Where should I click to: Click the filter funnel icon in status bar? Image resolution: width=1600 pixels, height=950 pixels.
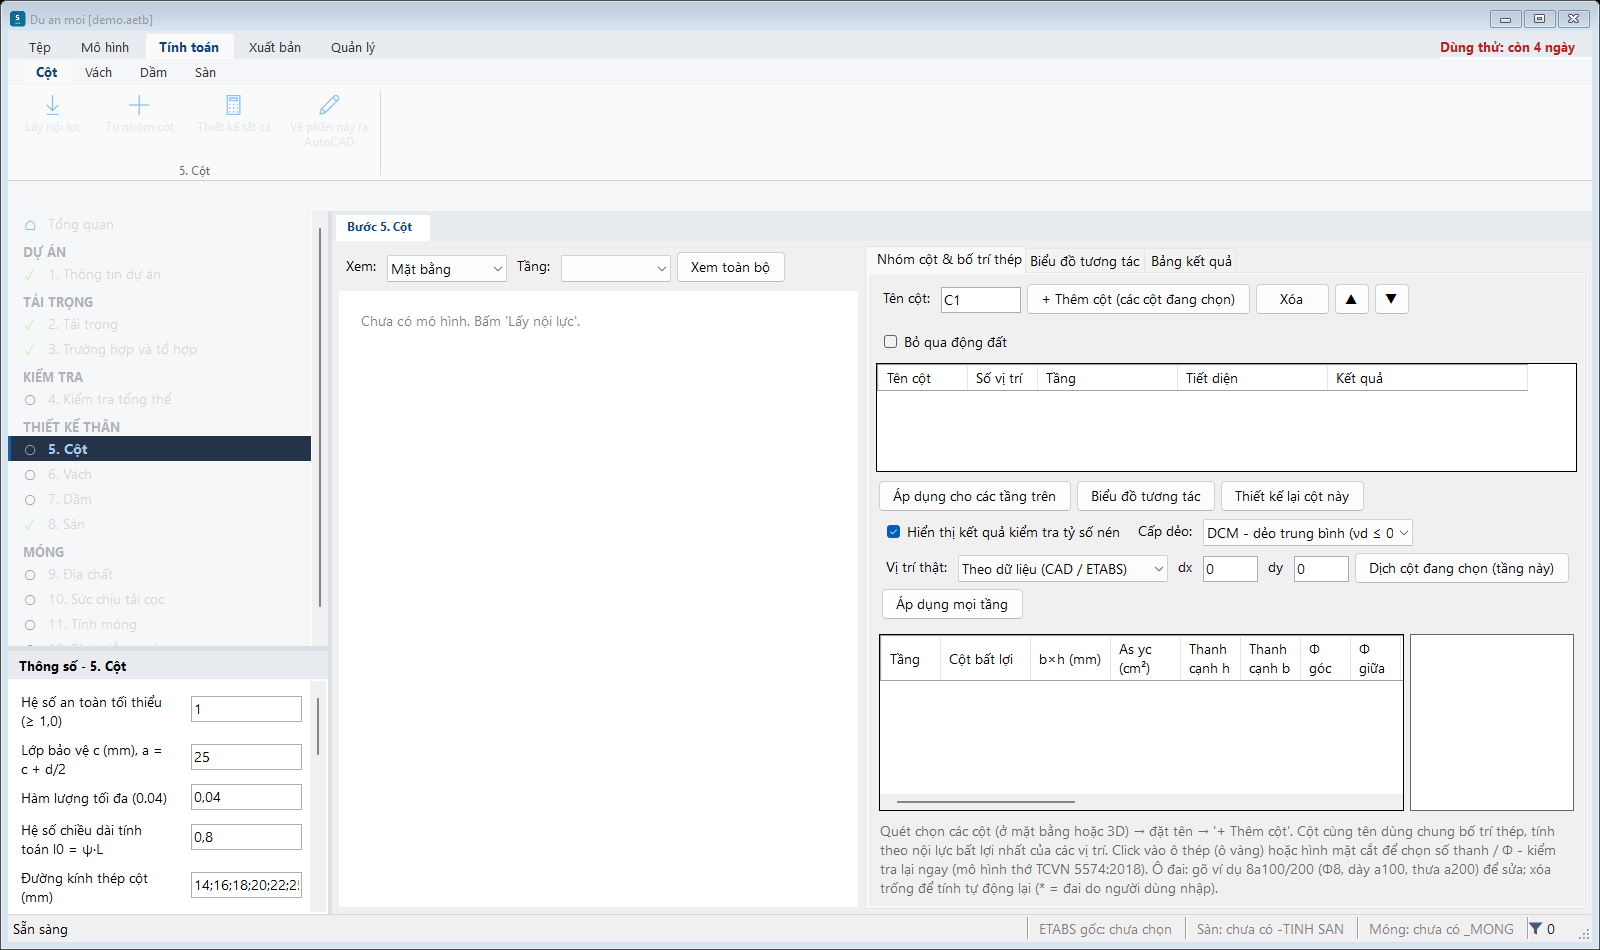(1536, 929)
